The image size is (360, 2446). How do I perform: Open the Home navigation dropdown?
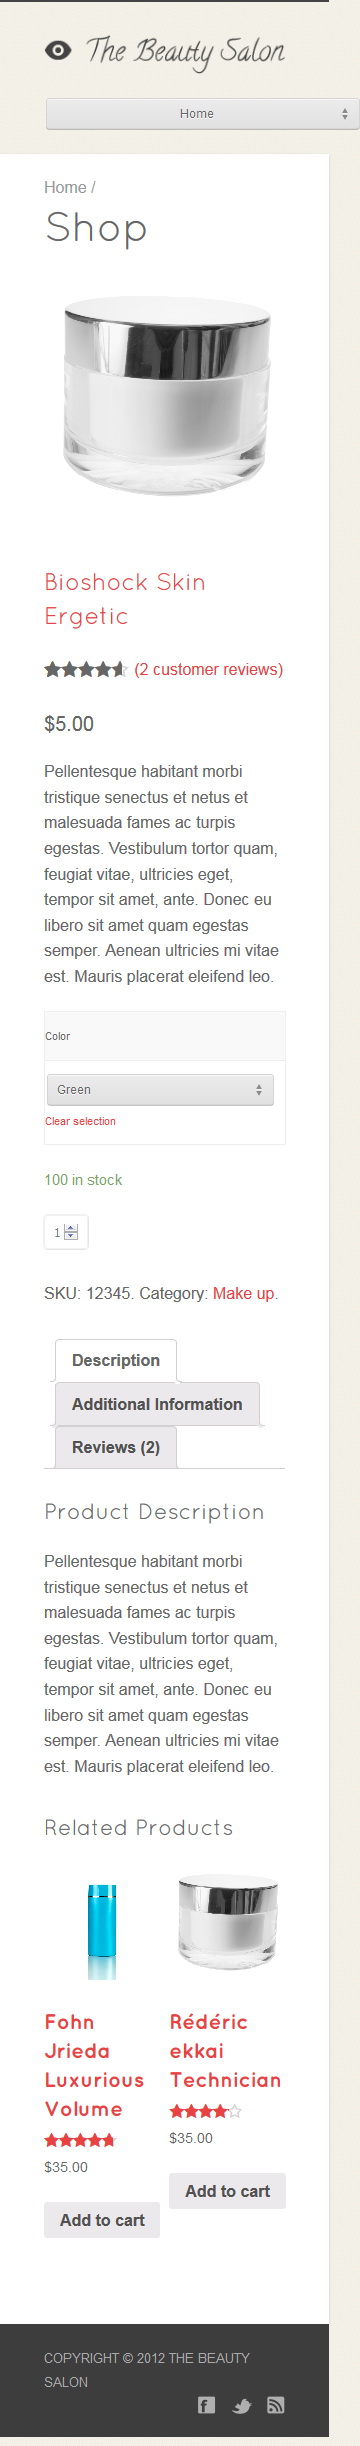click(x=203, y=114)
